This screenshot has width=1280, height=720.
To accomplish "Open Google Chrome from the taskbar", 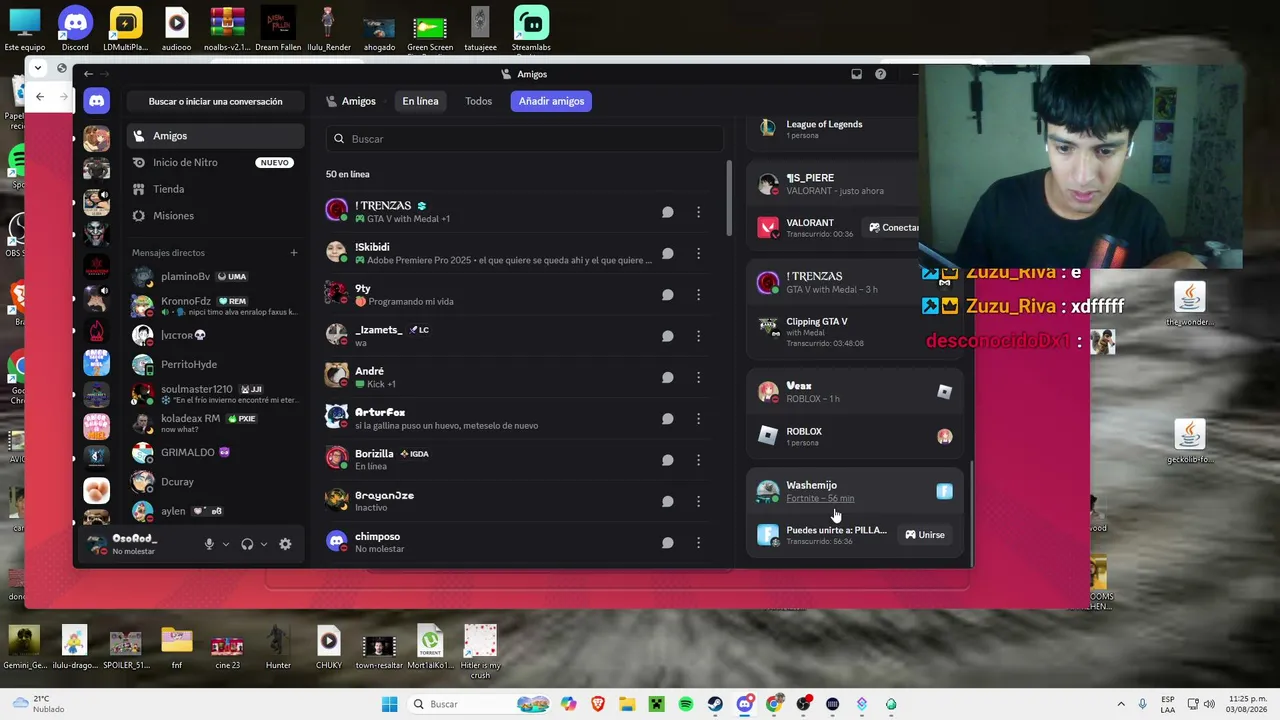I will 774,704.
